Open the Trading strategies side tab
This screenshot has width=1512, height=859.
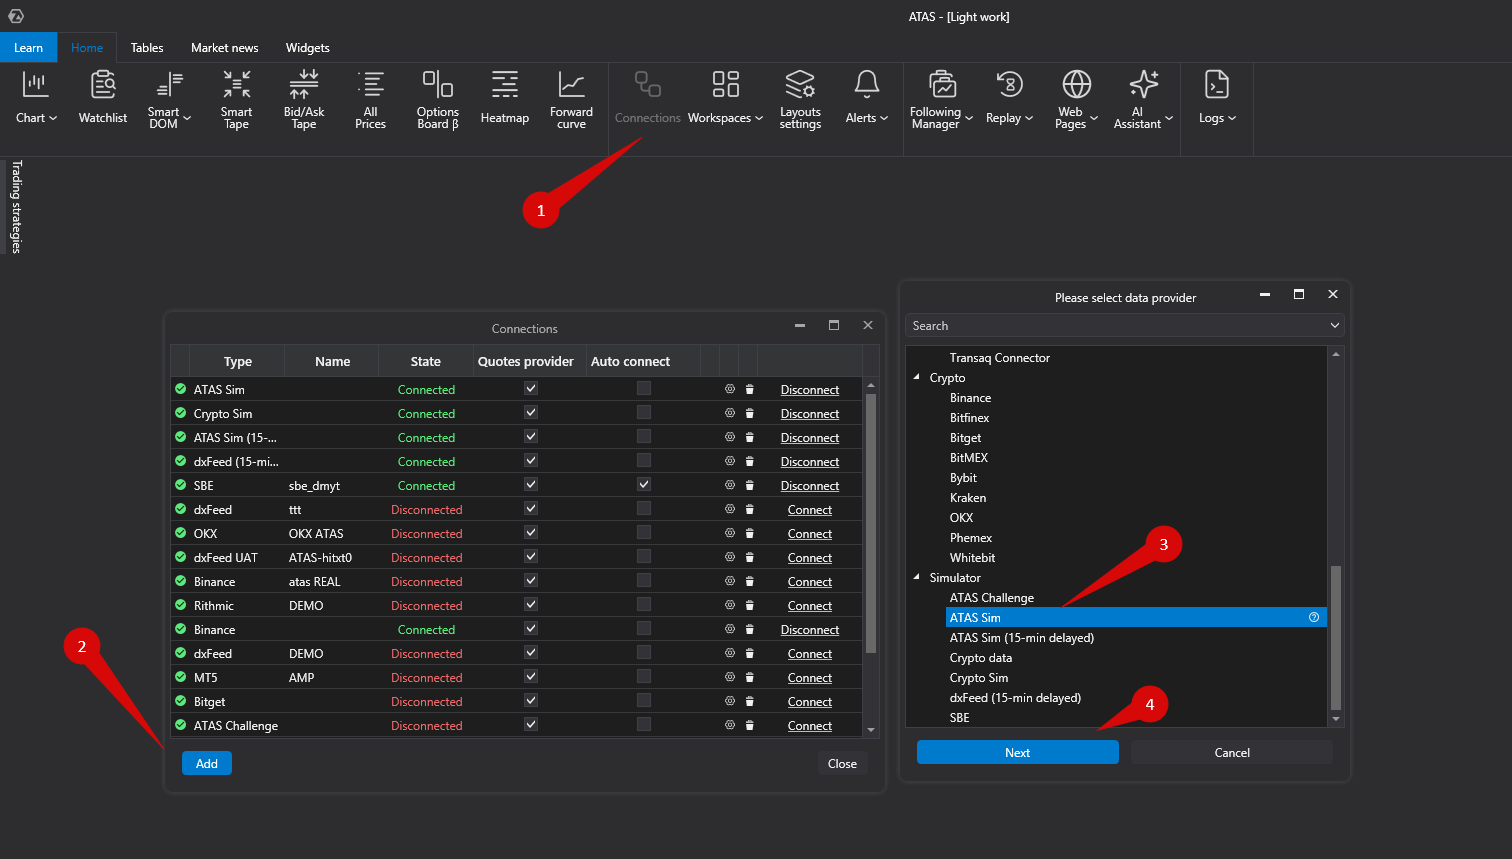pos(16,207)
